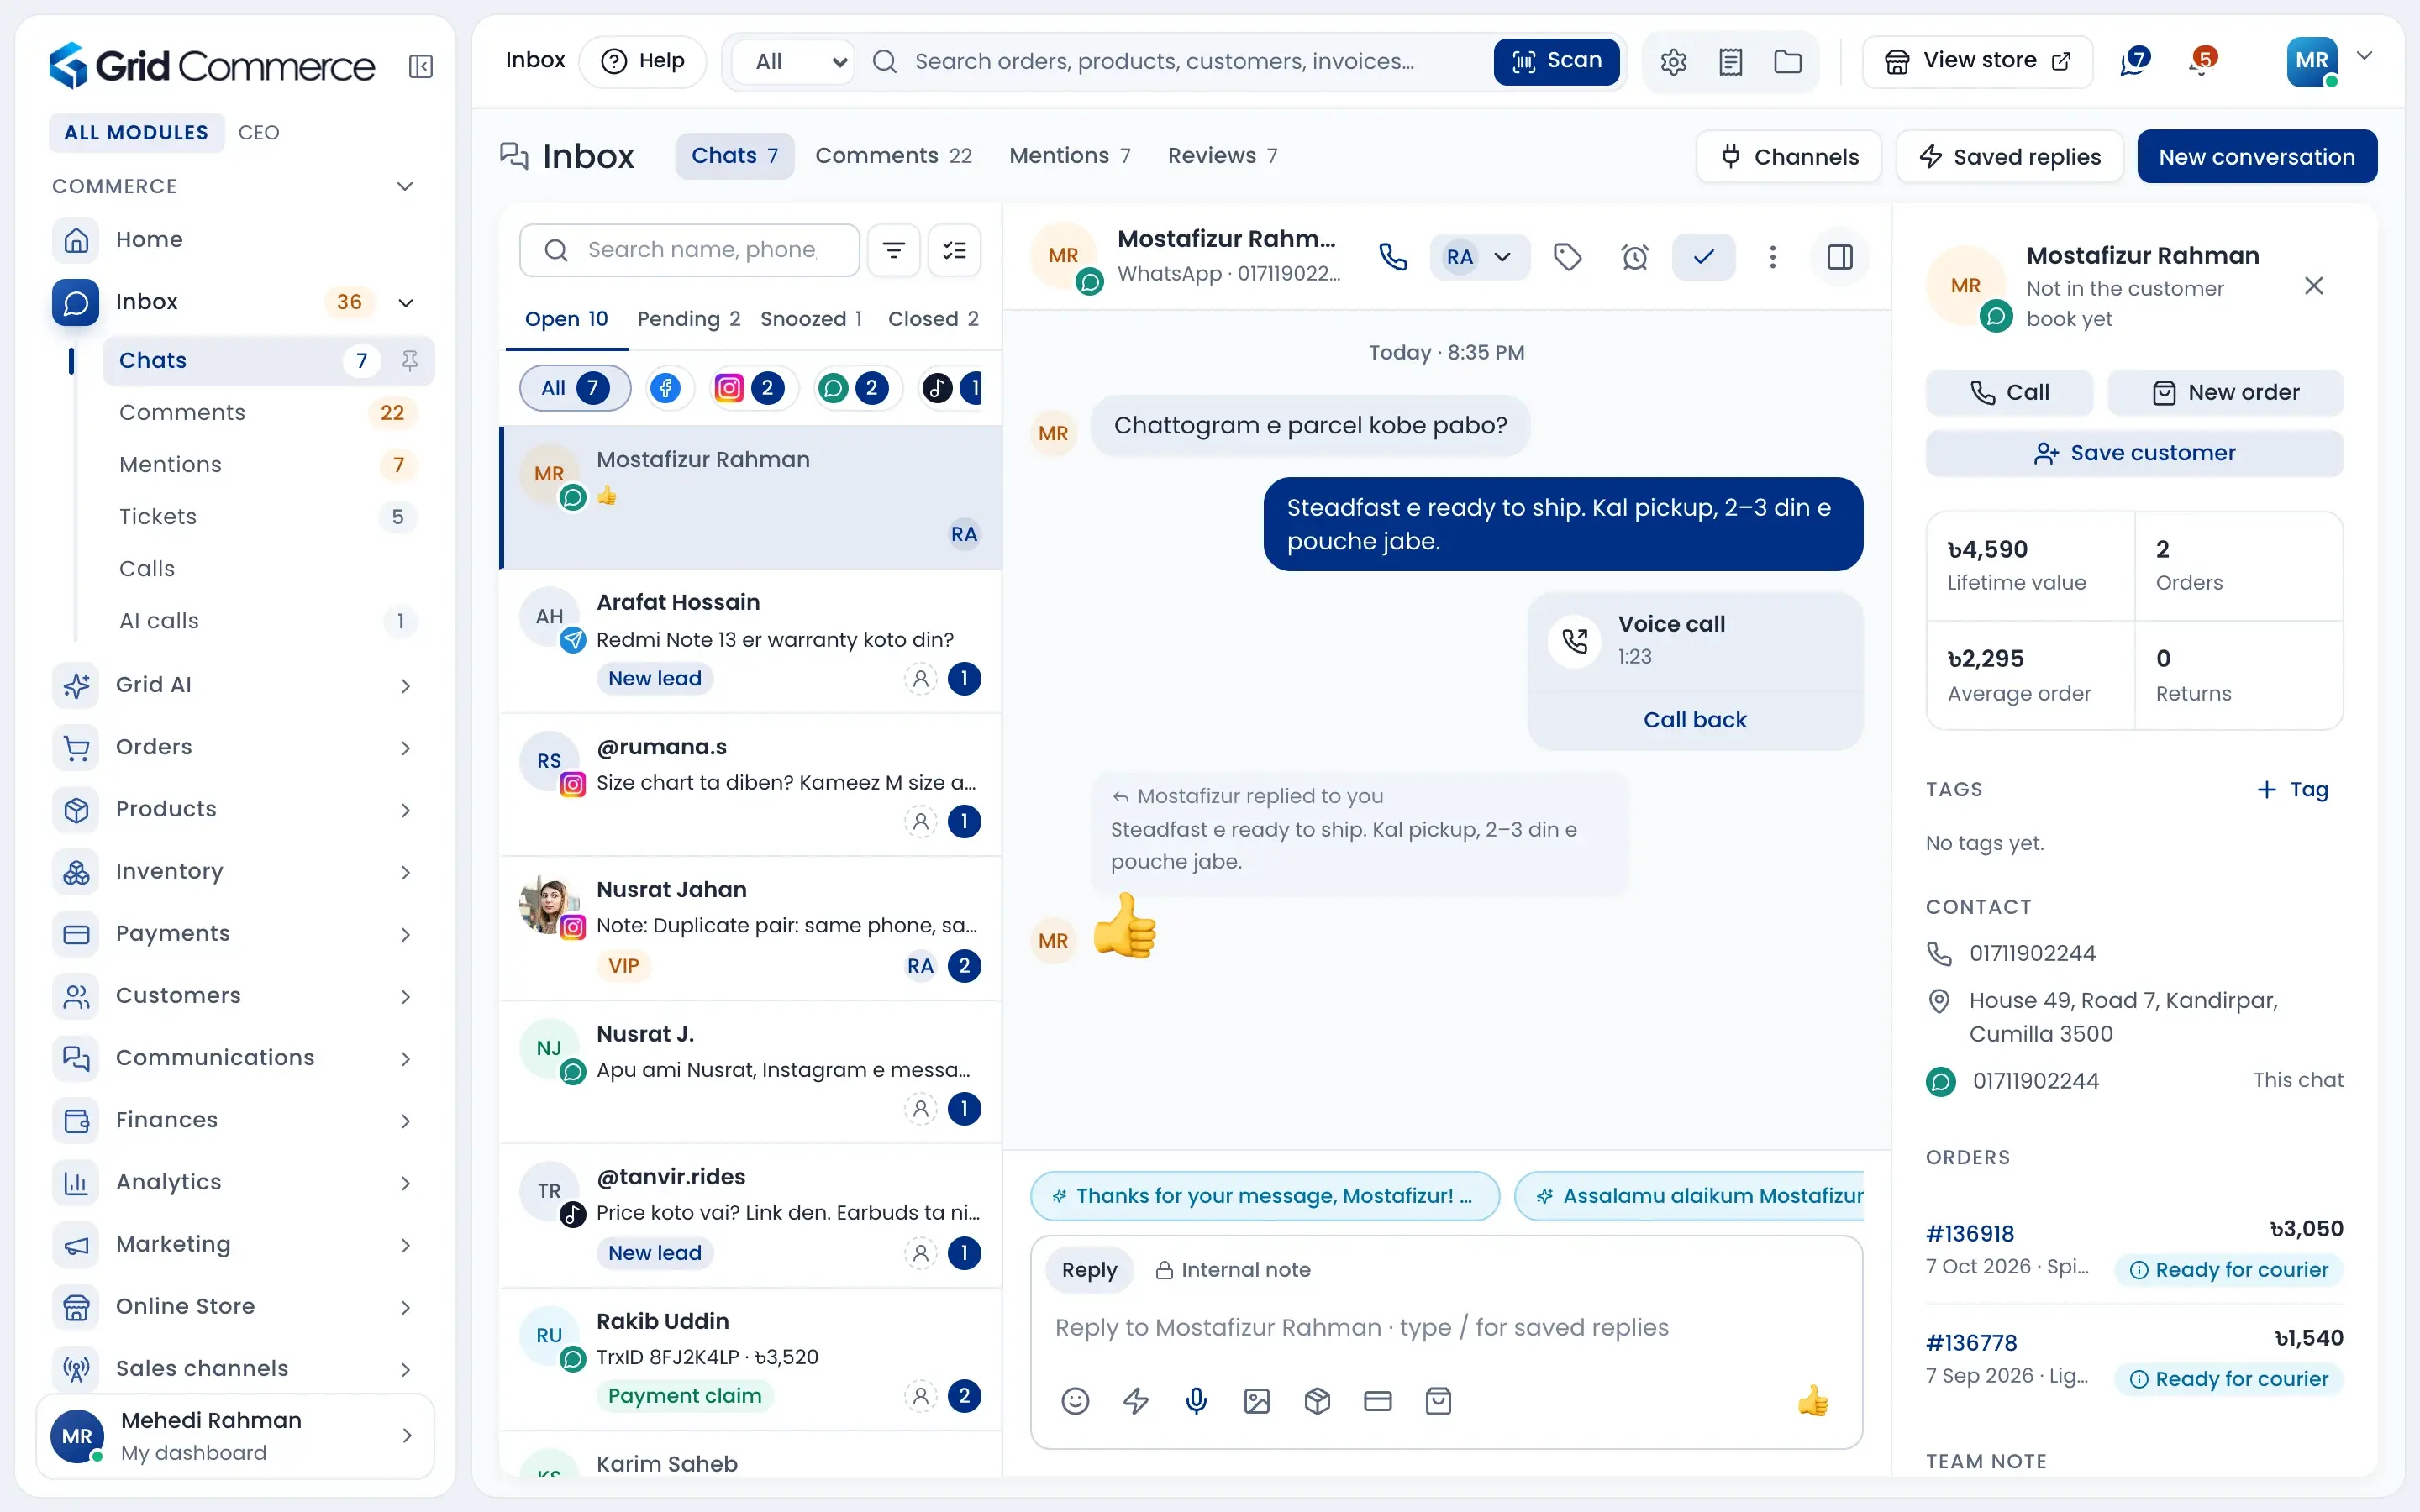Switch to the Internal note tab
The width and height of the screenshot is (2420, 1512).
click(1232, 1270)
